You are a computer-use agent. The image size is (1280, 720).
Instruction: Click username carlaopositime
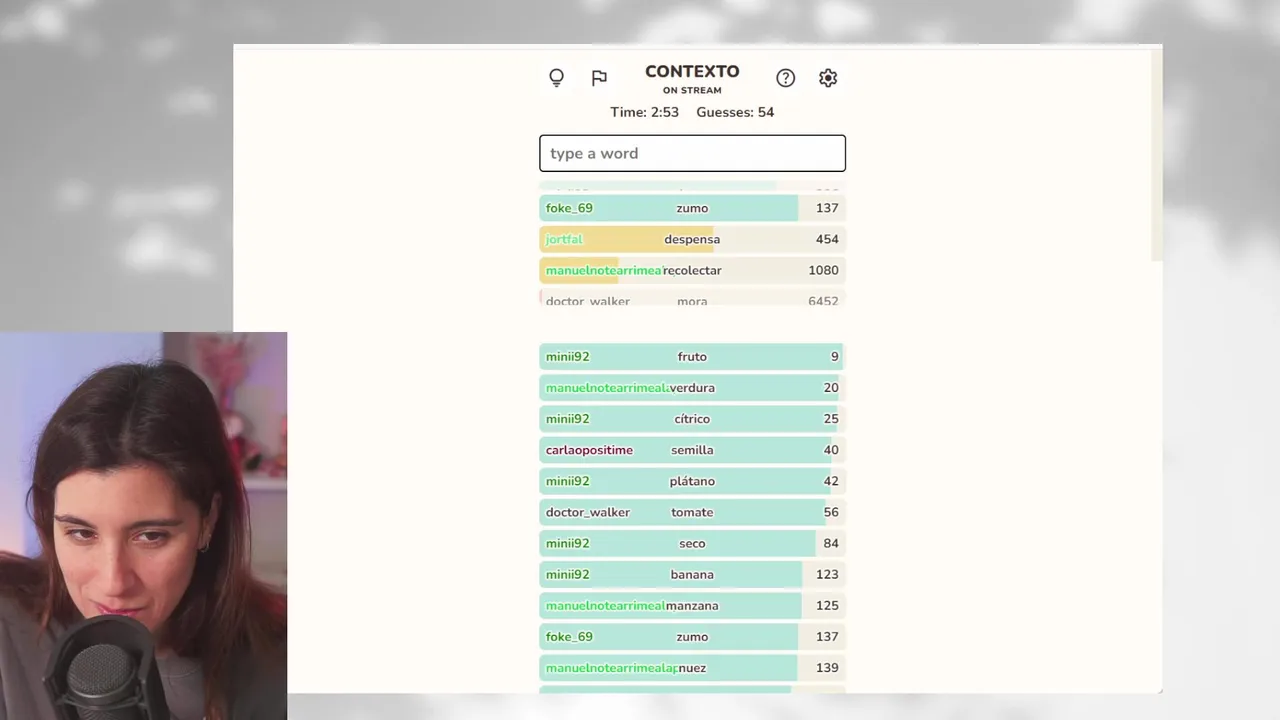tap(589, 450)
